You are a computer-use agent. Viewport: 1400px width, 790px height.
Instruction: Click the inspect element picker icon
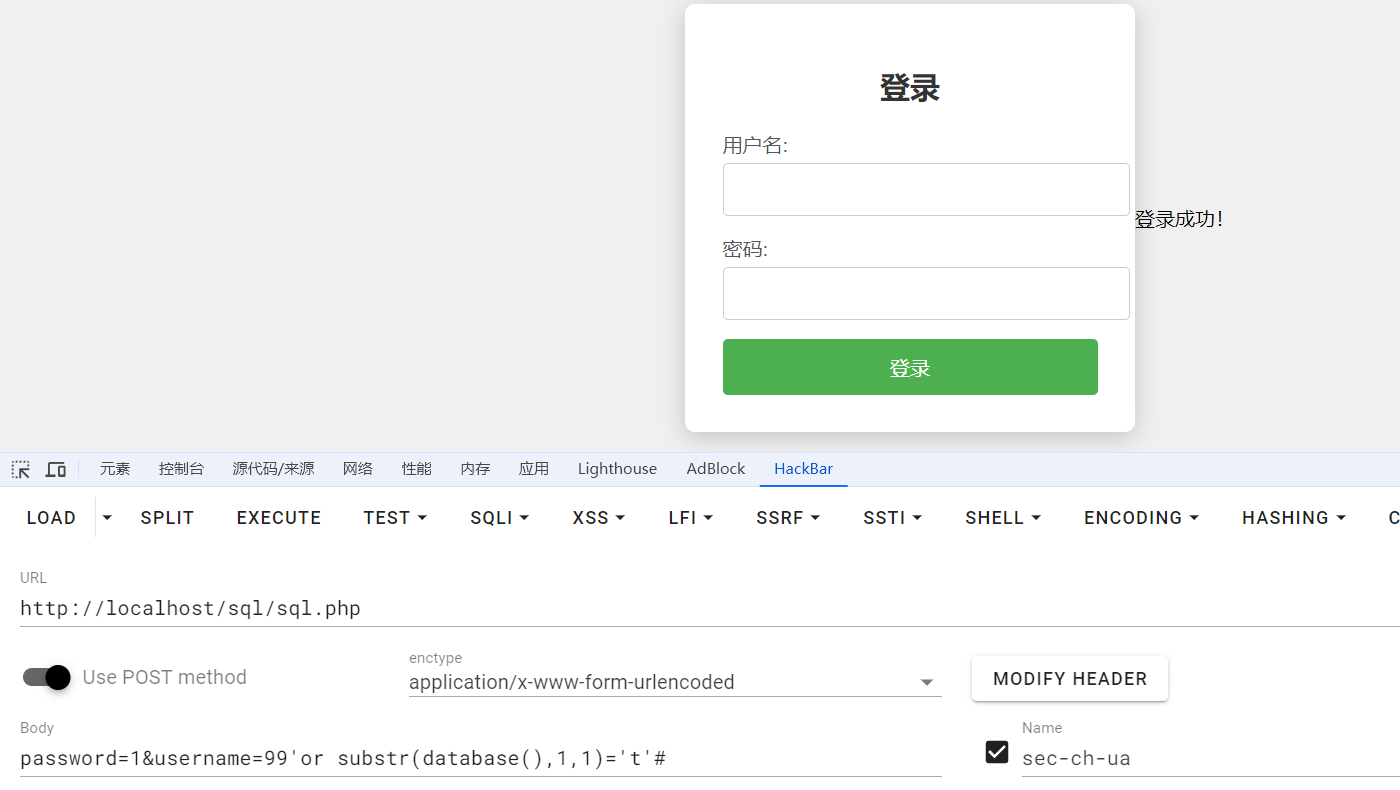(21, 469)
